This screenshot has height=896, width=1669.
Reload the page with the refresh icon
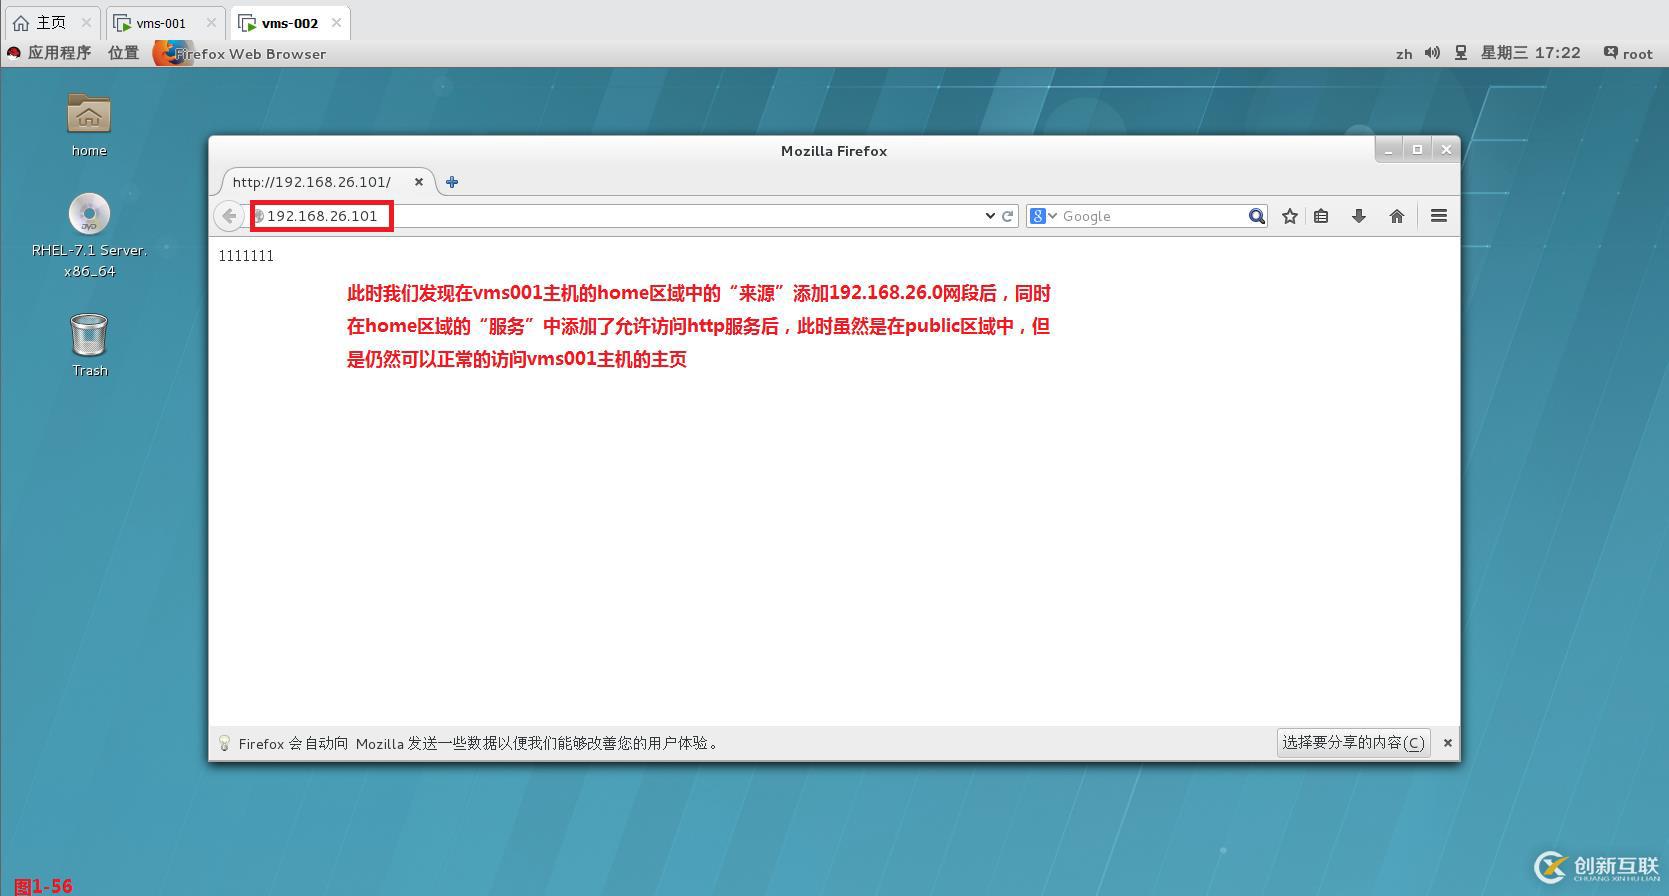(x=1008, y=216)
